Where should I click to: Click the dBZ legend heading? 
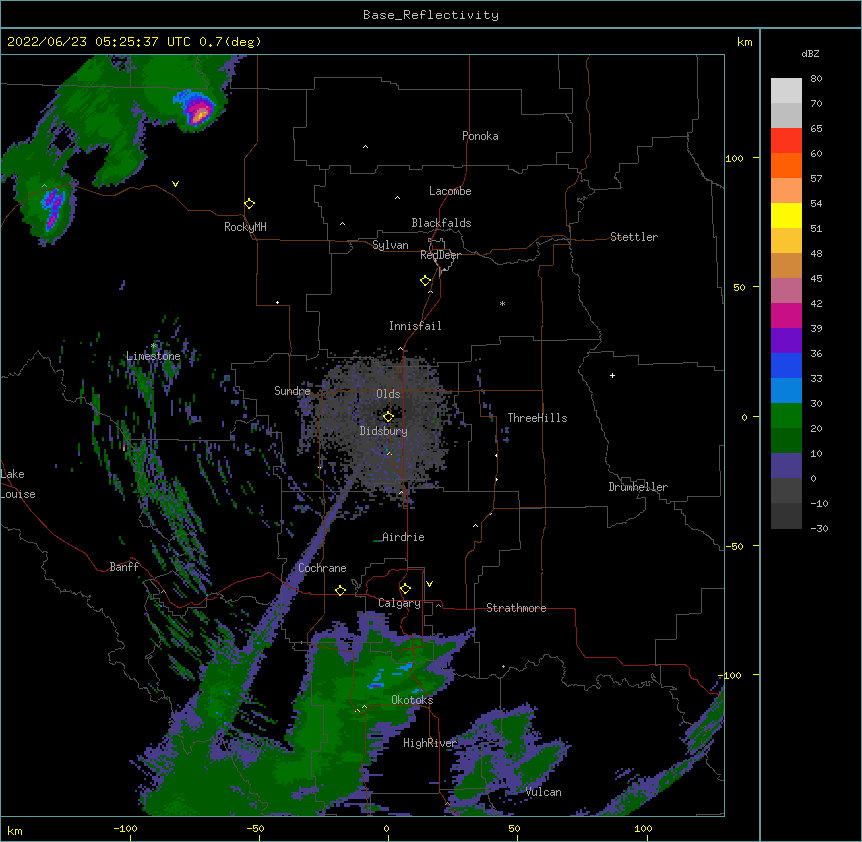point(810,54)
